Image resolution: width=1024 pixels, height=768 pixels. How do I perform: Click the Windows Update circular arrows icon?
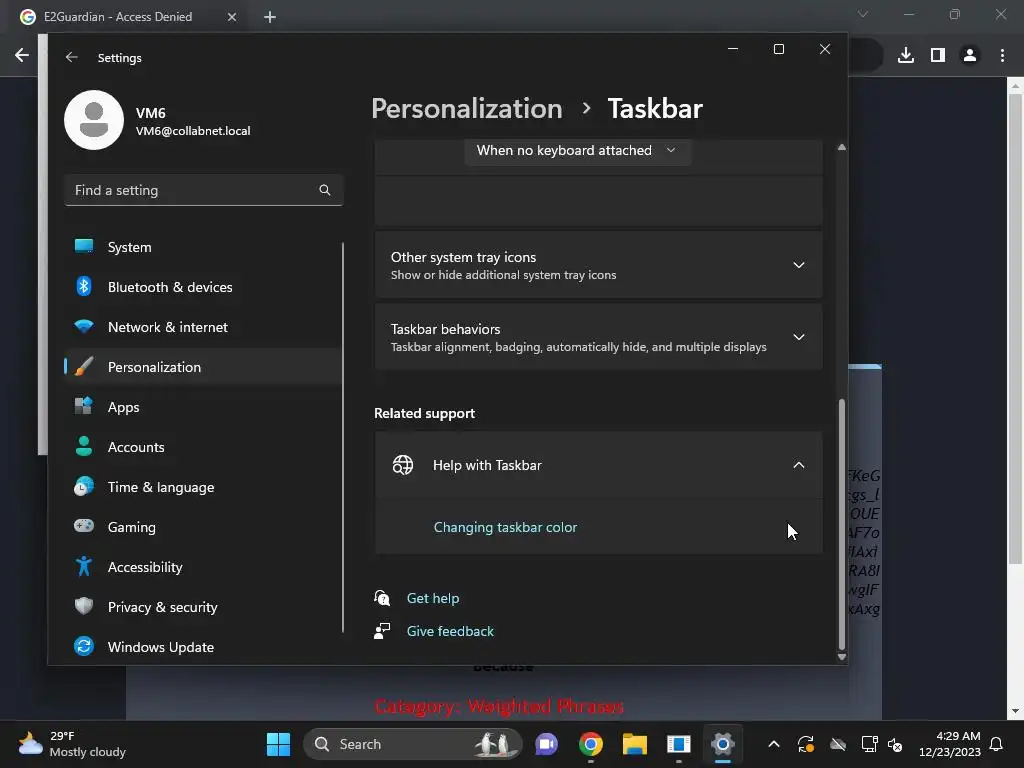[84, 646]
